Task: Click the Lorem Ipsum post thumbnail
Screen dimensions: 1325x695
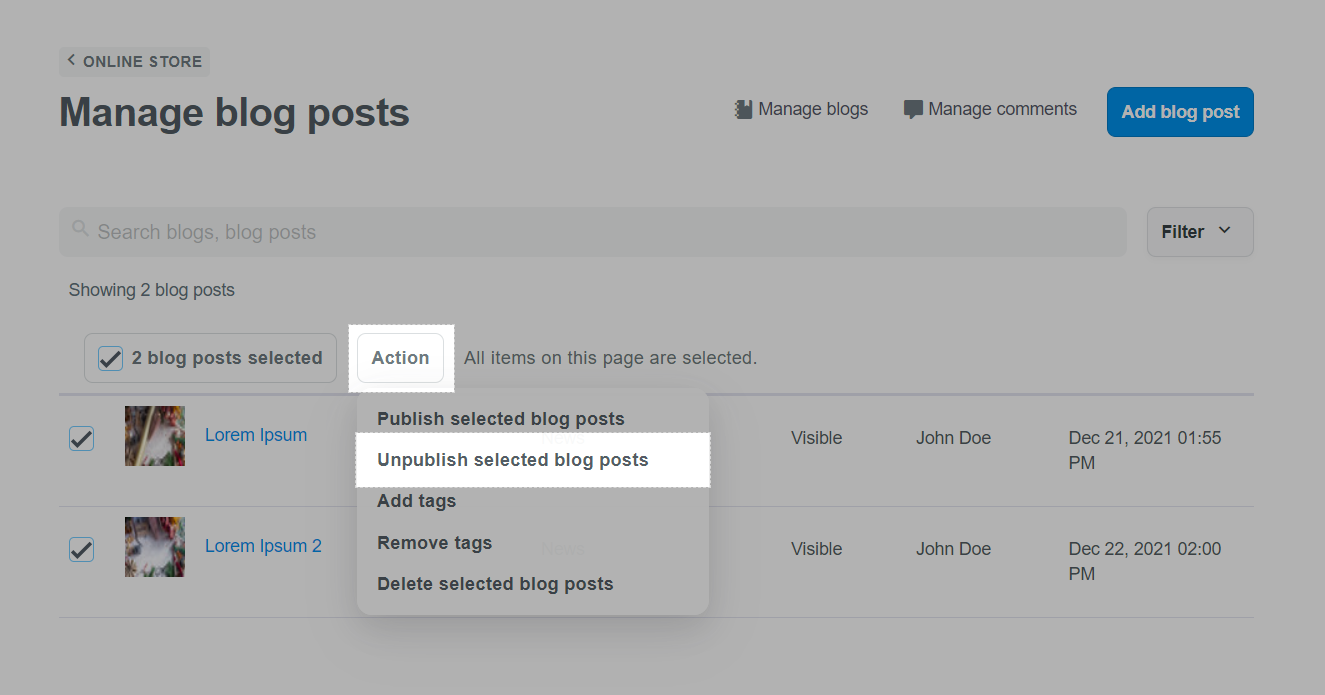Action: (155, 436)
